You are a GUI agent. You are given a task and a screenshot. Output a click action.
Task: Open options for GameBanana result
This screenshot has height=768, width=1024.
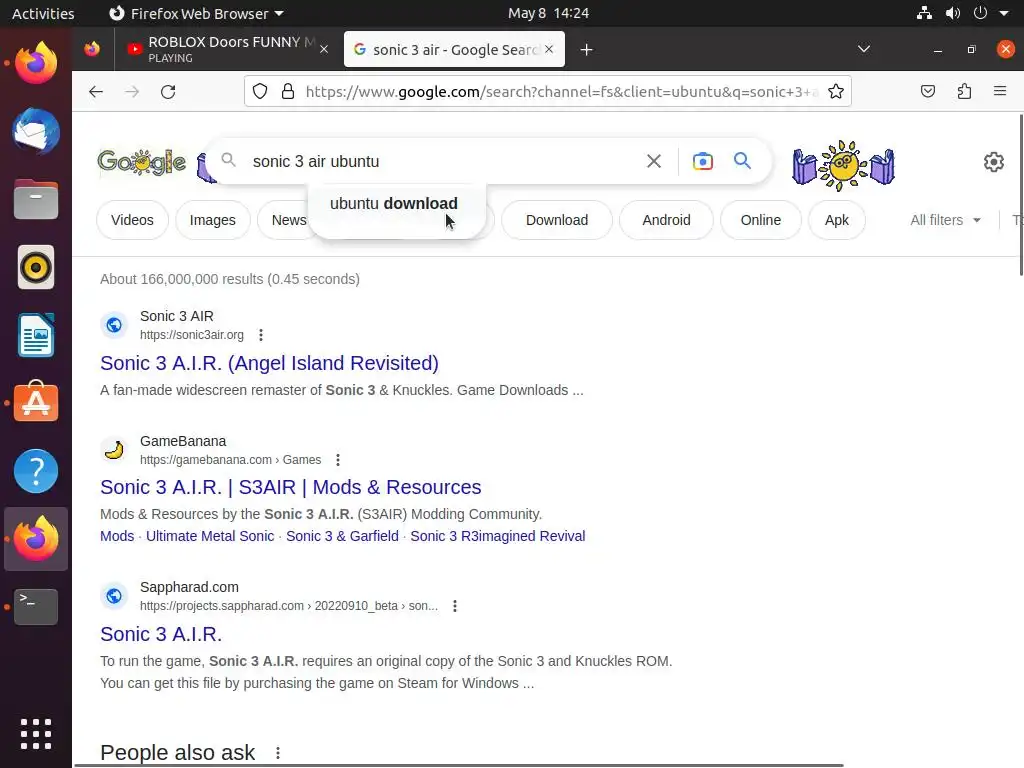338,460
